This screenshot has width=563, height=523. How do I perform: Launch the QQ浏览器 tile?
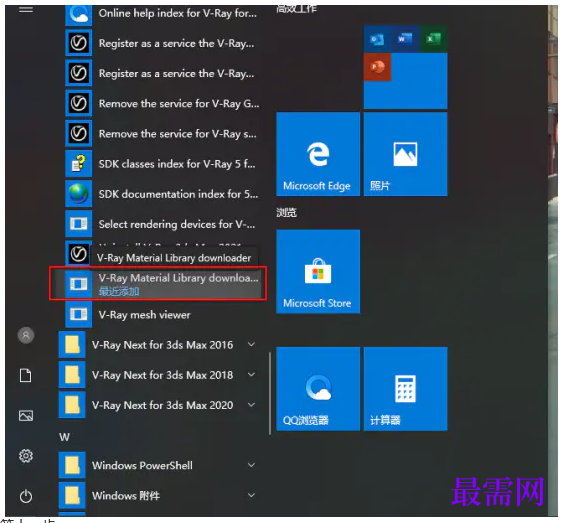point(318,389)
